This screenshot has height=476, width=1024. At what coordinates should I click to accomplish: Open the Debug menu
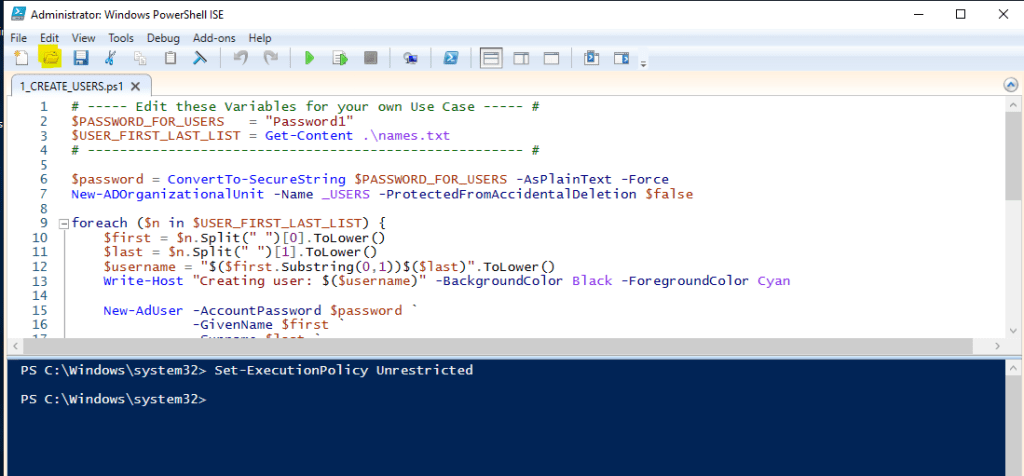tap(163, 37)
